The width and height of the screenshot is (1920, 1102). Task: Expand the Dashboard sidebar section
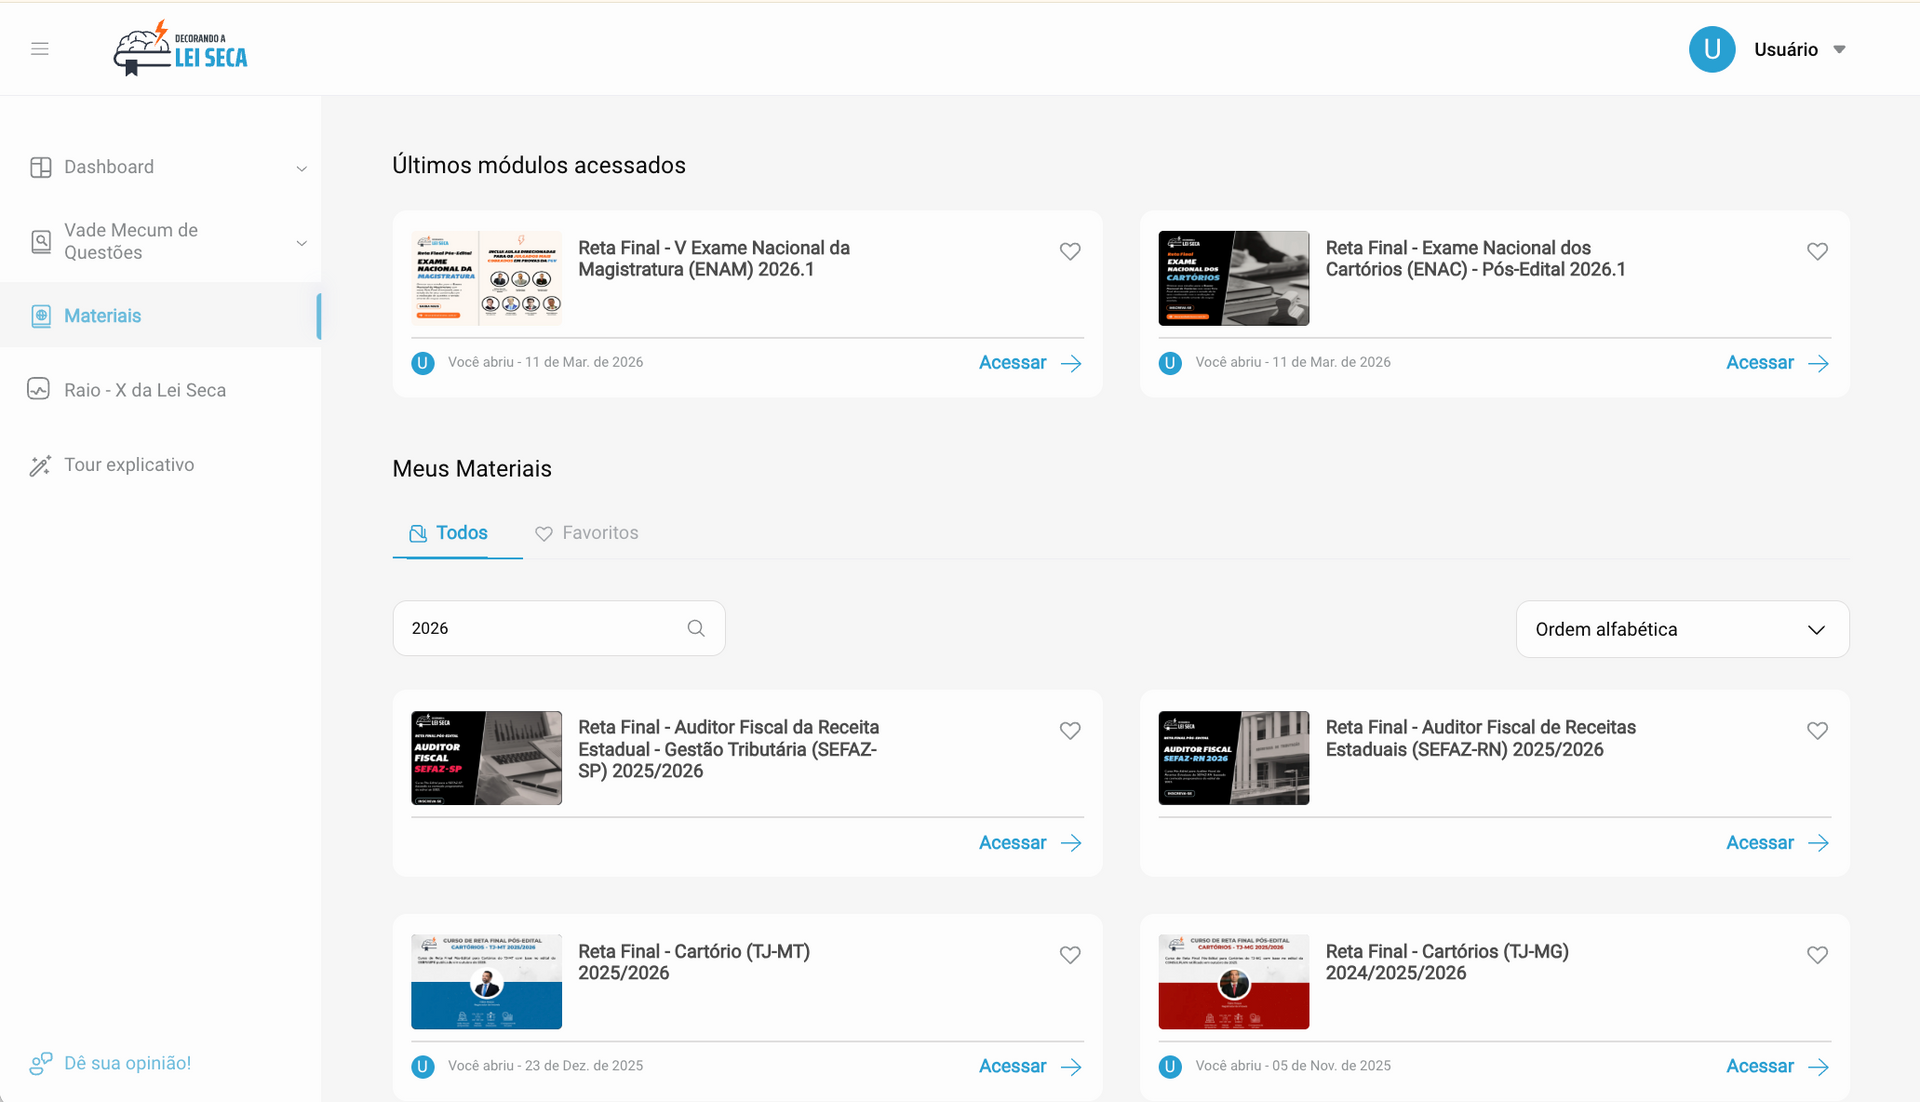point(301,168)
